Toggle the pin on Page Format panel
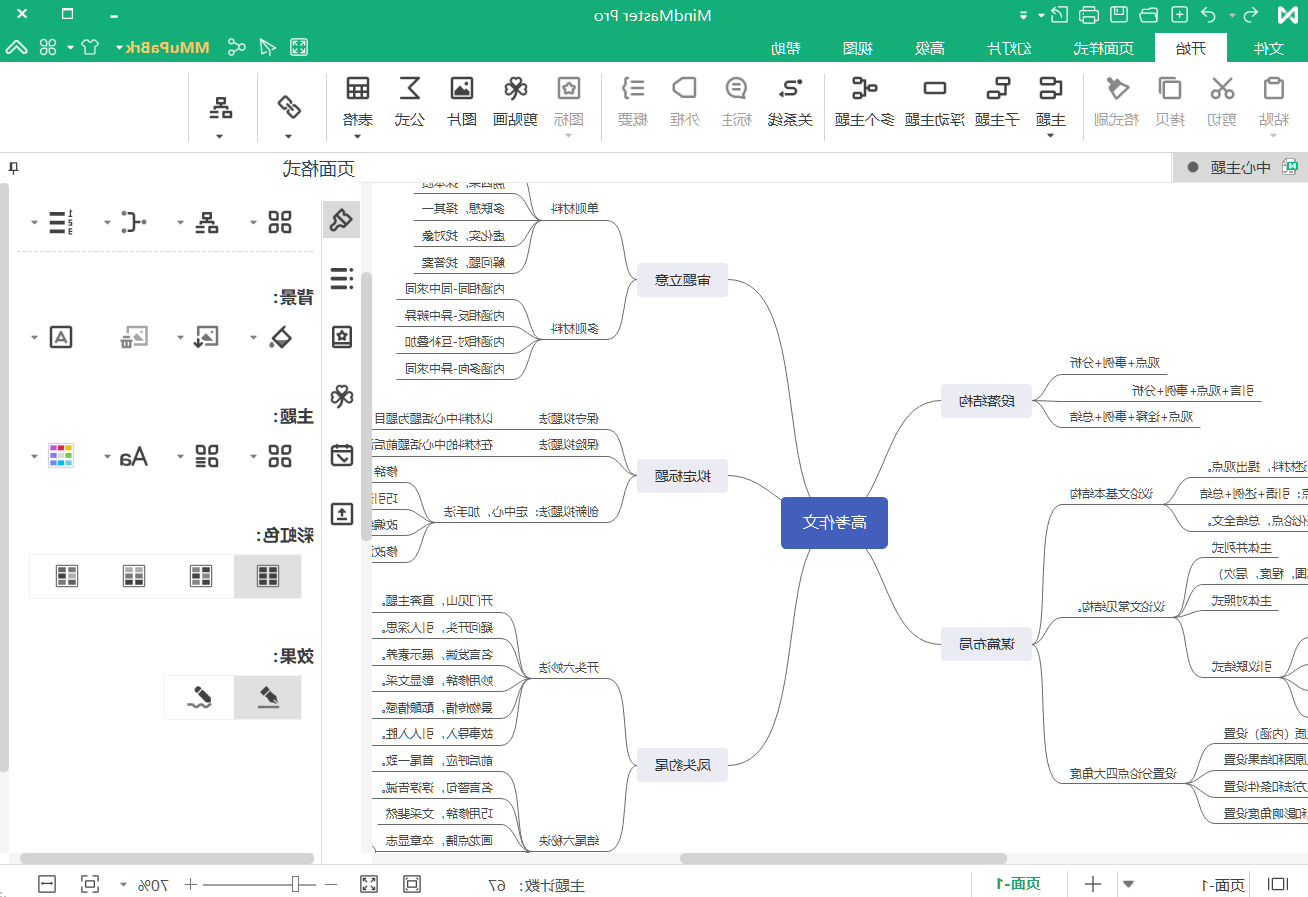1308x897 pixels. coord(13,168)
